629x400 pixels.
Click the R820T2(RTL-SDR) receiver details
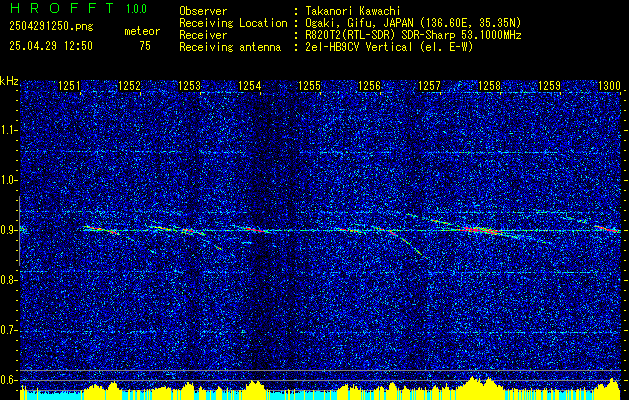pos(413,35)
